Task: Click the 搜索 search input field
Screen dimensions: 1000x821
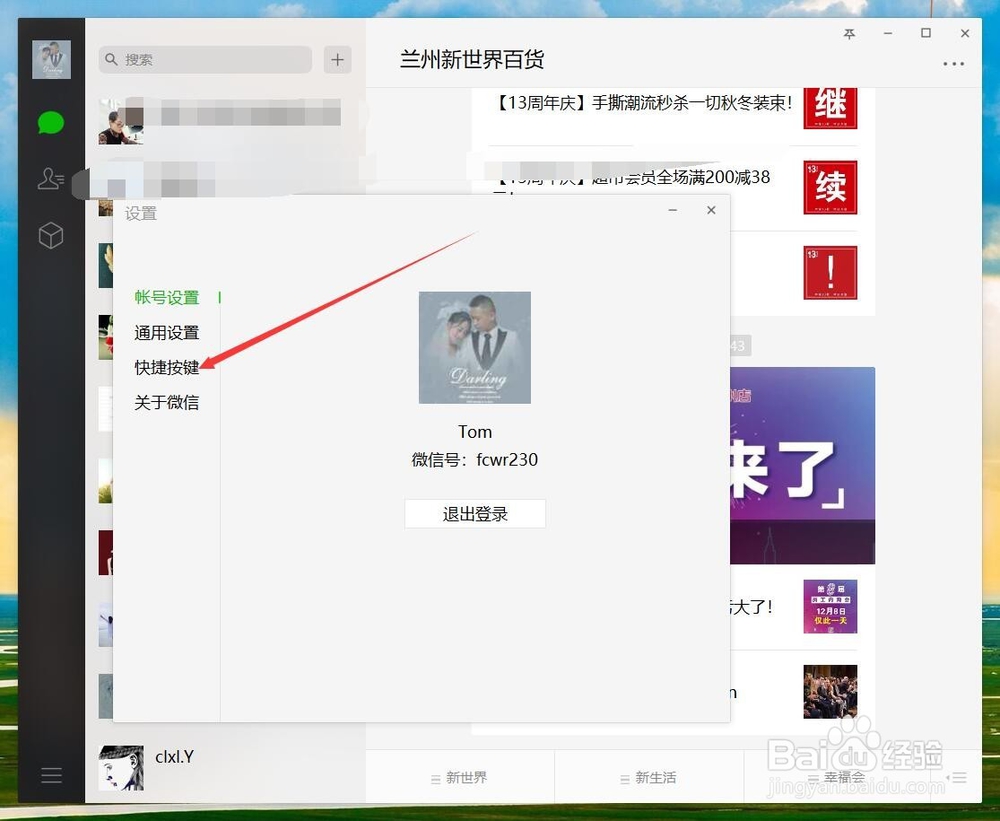Action: click(205, 60)
